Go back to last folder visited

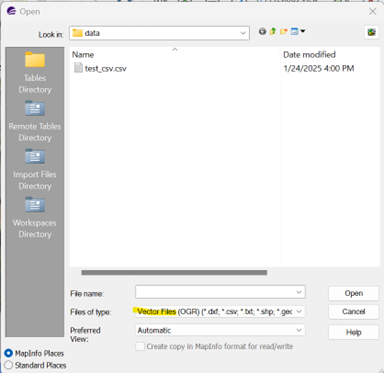tap(262, 31)
